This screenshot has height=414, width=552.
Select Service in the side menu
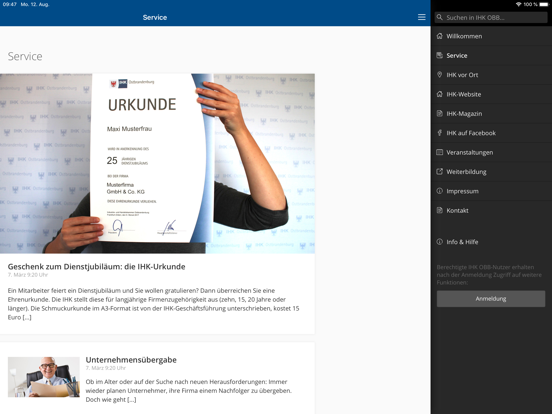(491, 55)
